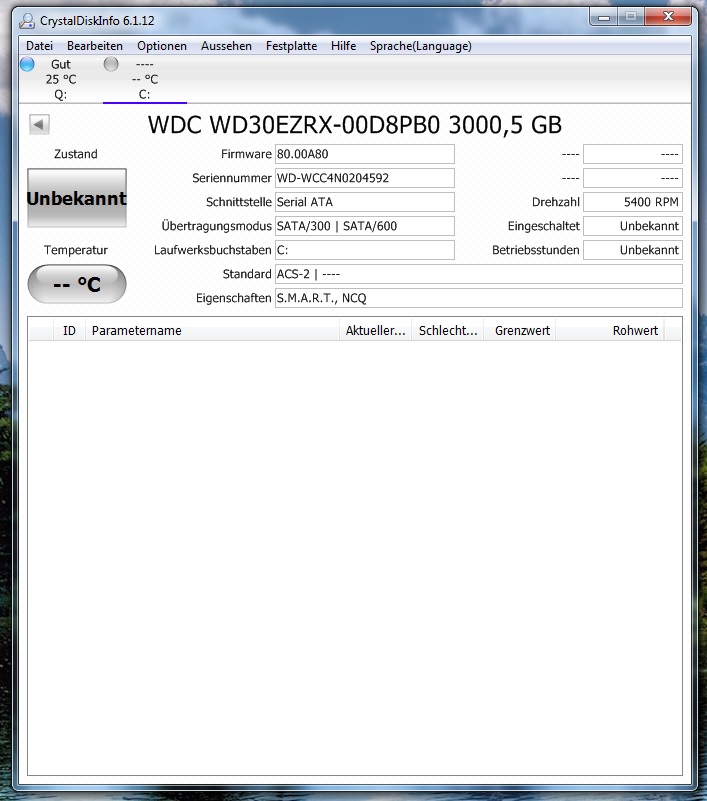Open the Datei menu
This screenshot has height=801, width=707.
pos(39,46)
